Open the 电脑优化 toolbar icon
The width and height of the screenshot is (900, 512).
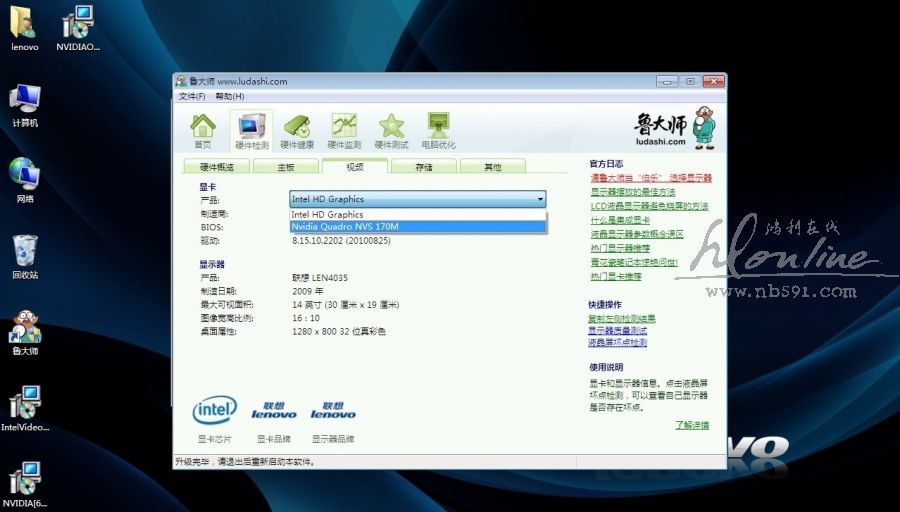click(439, 131)
